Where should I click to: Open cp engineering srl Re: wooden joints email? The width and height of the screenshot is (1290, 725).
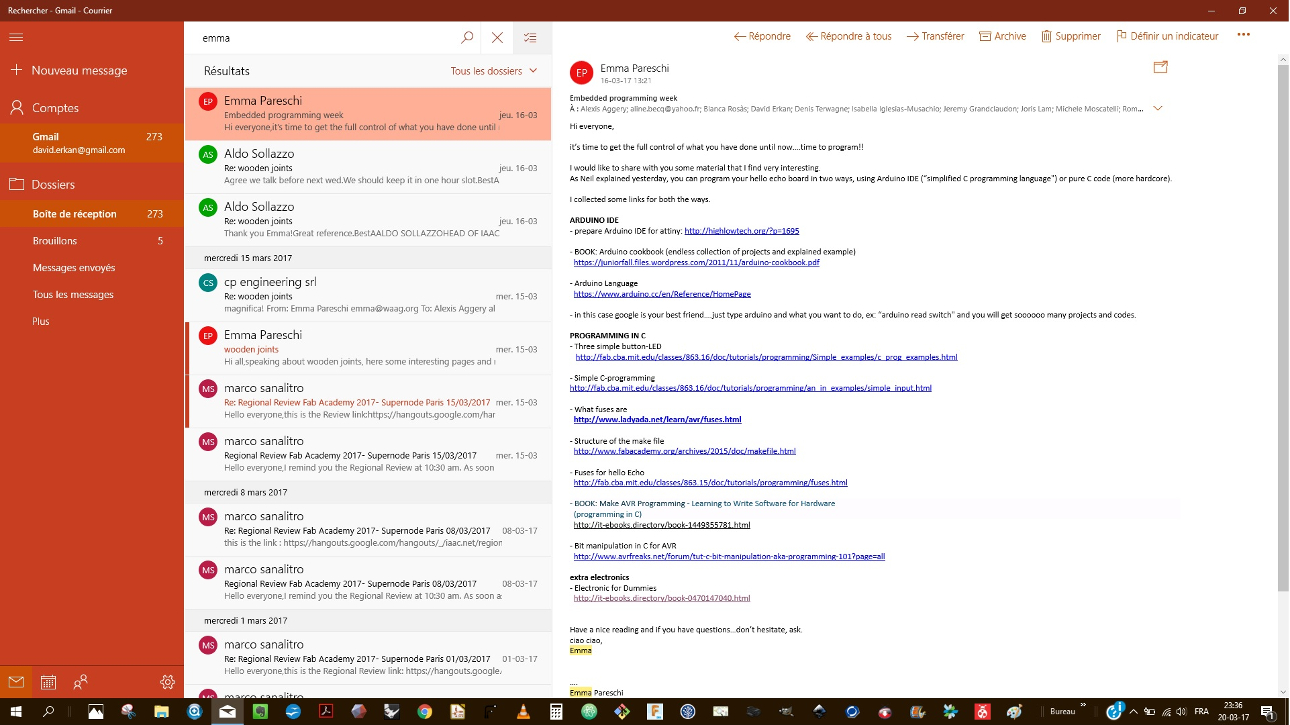[368, 295]
